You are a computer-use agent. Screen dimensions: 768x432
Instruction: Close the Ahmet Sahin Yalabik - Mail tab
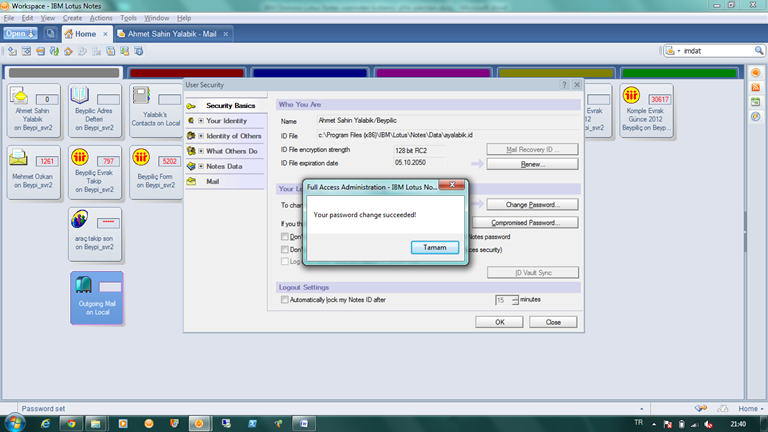pyautogui.click(x=225, y=34)
